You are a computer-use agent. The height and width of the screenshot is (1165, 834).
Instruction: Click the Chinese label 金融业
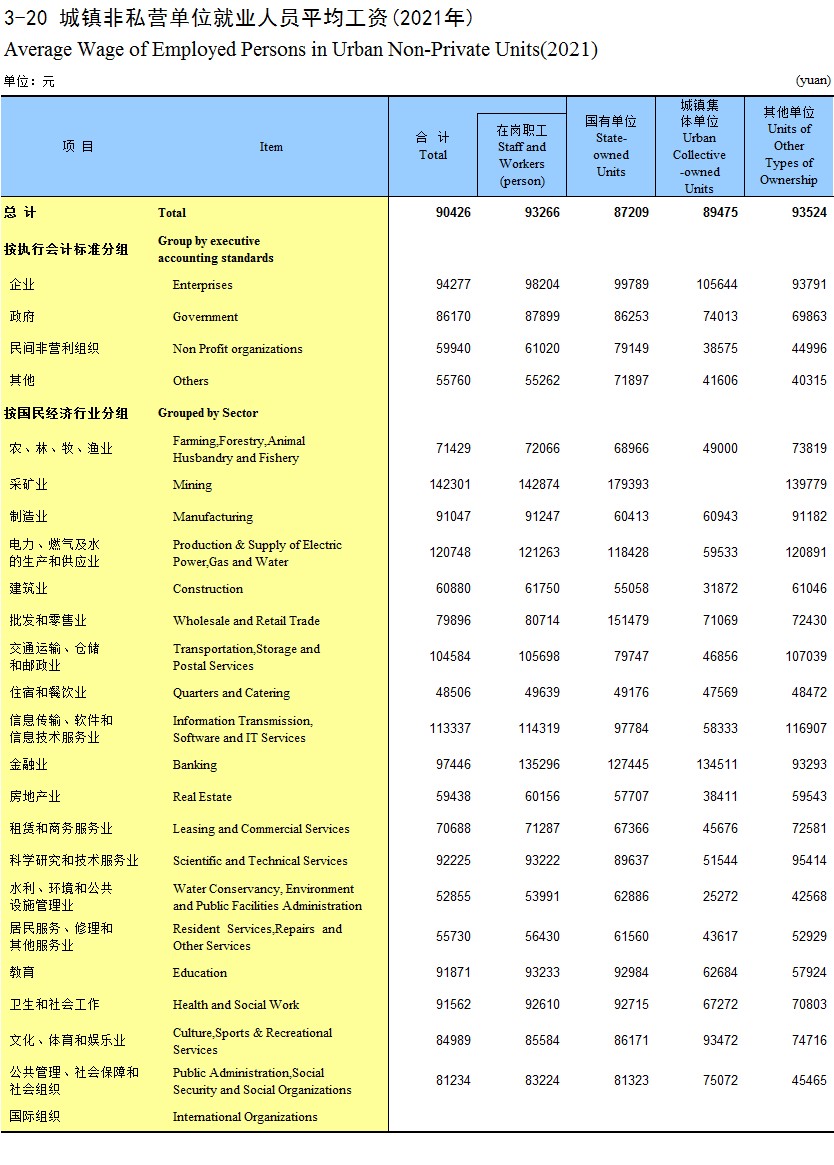tap(28, 765)
